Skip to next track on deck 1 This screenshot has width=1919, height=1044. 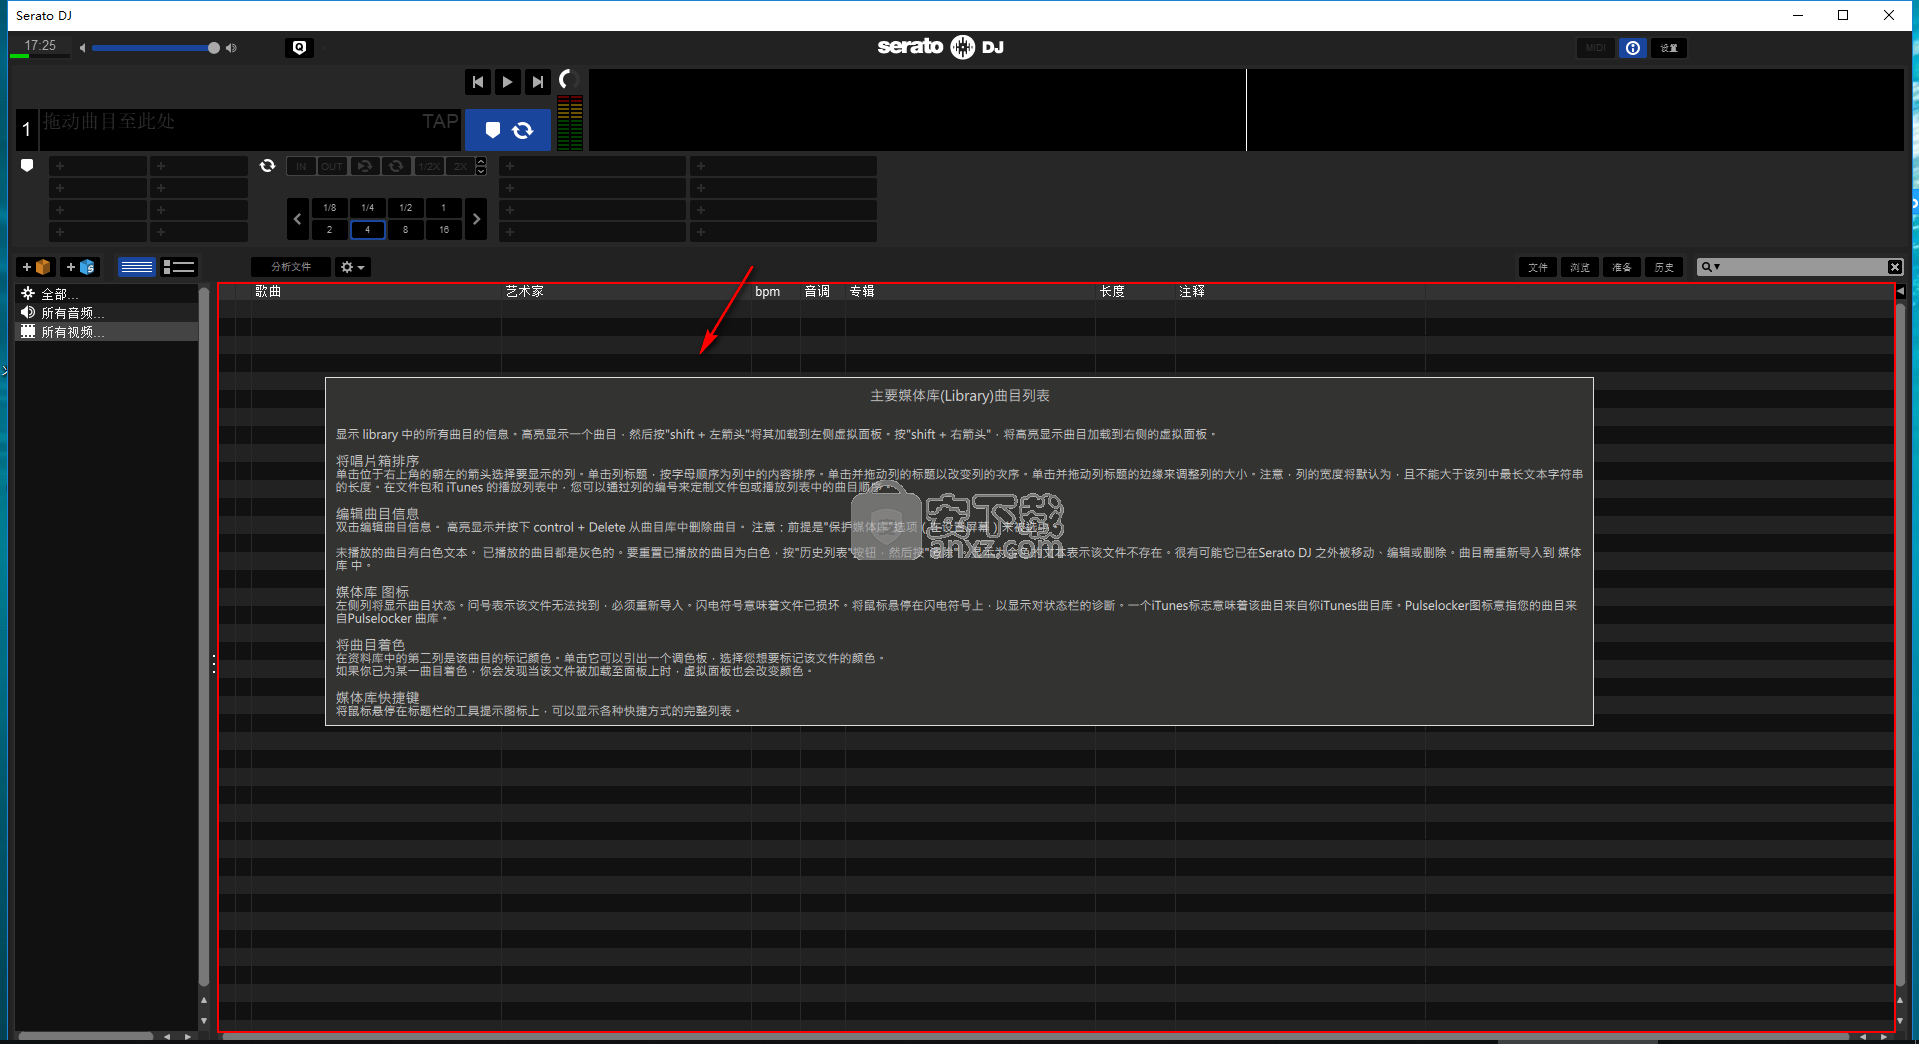pyautogui.click(x=538, y=82)
